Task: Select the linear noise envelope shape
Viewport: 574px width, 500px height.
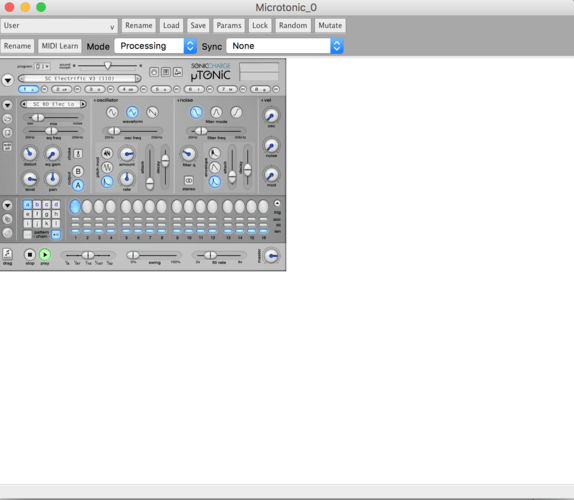Action: (215, 167)
